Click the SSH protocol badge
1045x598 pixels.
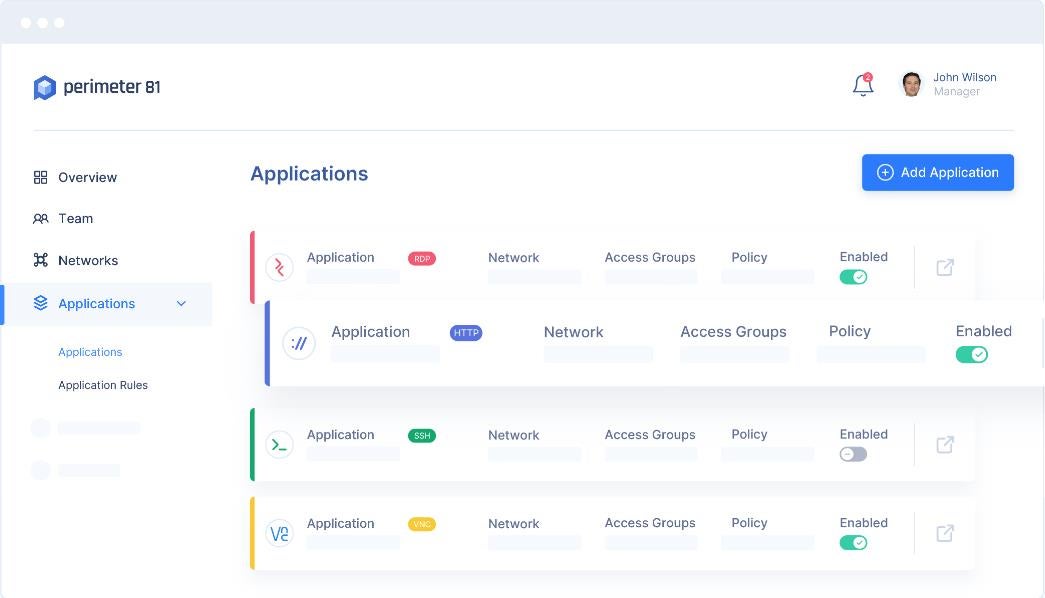coord(422,436)
